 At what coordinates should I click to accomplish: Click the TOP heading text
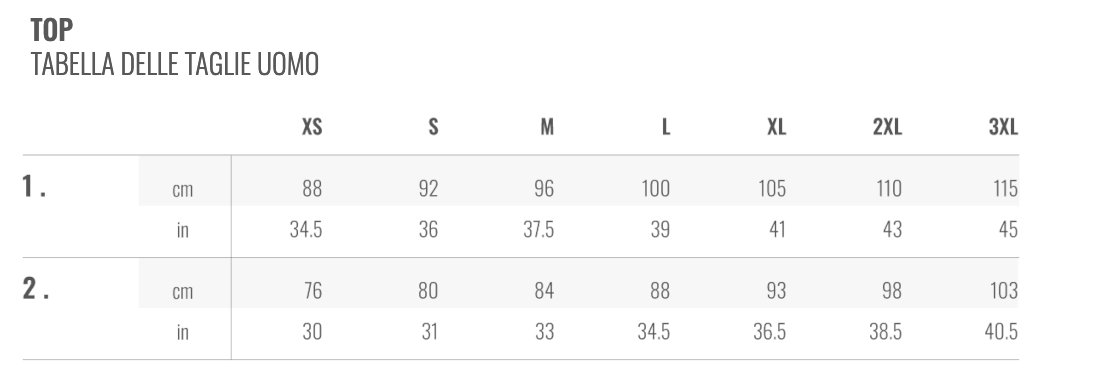(x=52, y=30)
